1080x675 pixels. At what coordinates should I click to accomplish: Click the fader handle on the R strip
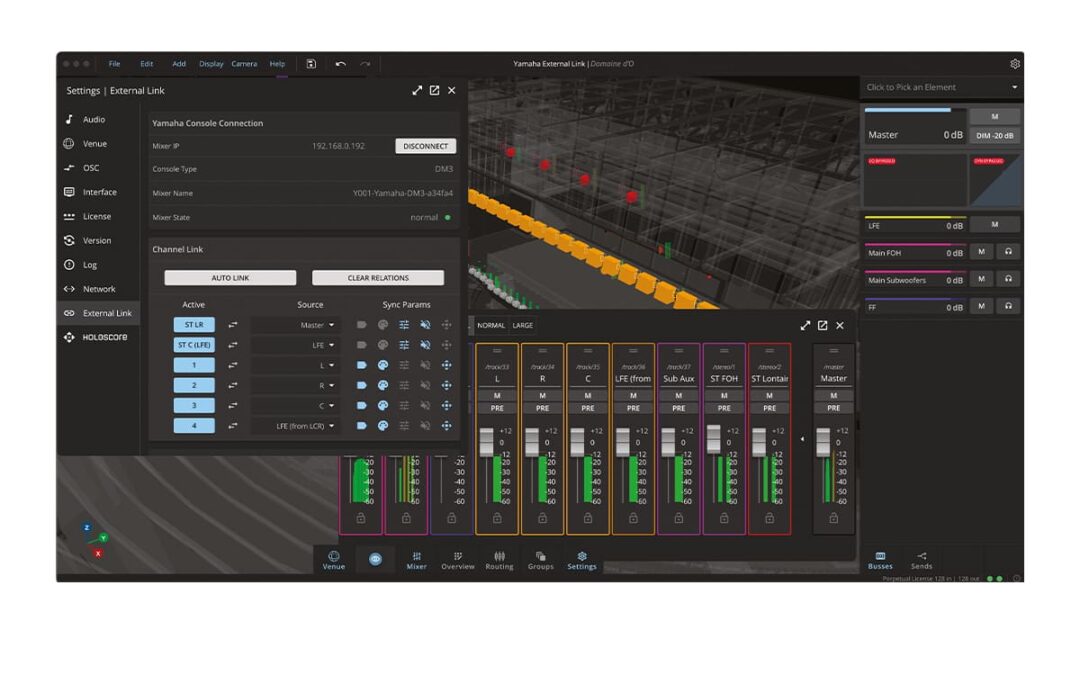532,442
